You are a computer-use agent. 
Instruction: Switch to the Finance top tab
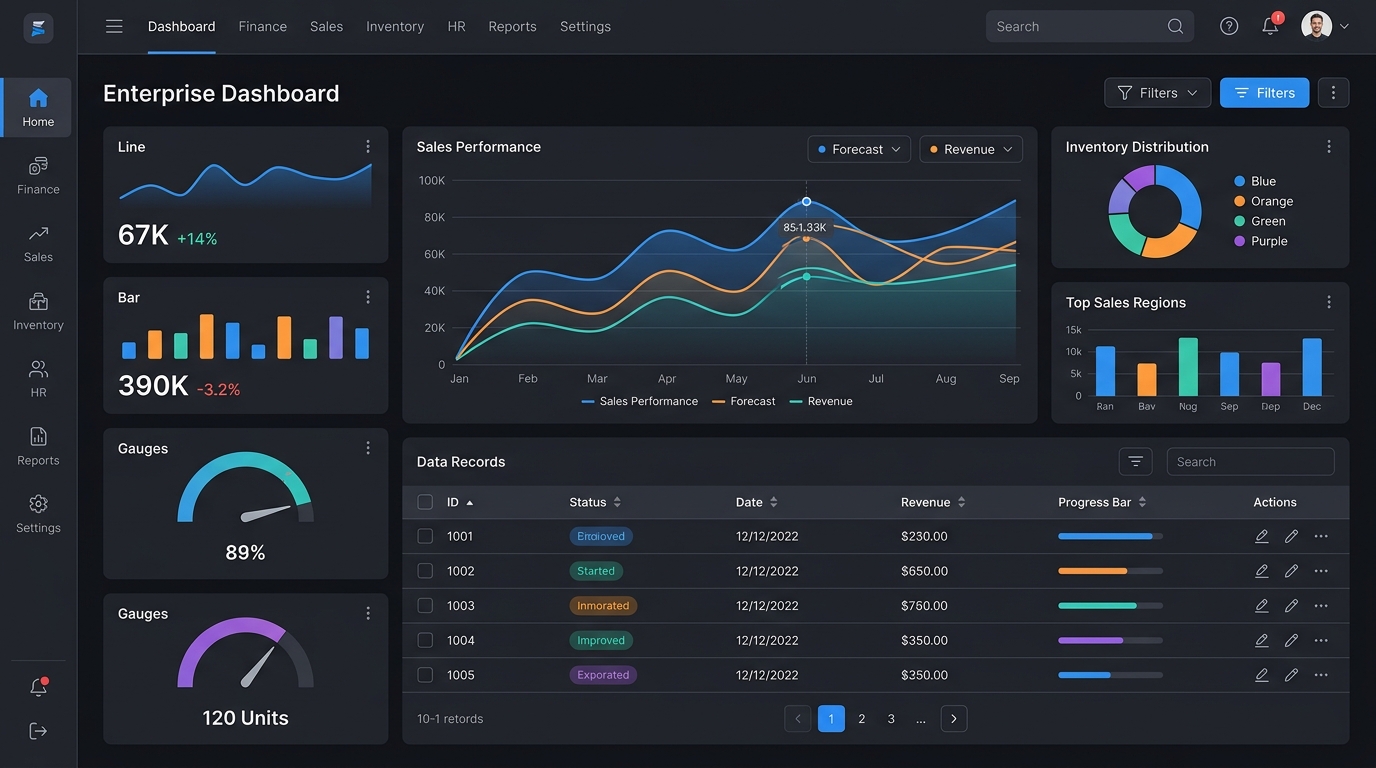click(x=263, y=27)
